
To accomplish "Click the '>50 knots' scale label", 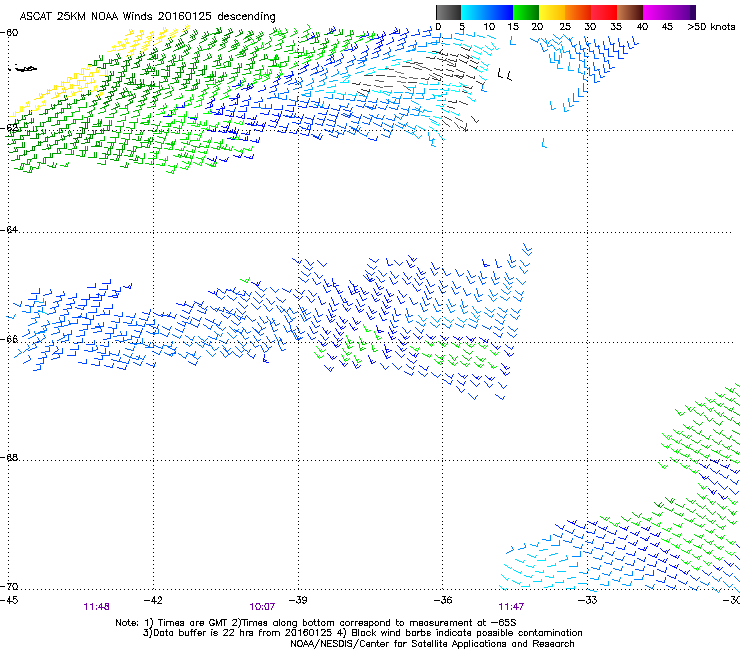I will (711, 27).
